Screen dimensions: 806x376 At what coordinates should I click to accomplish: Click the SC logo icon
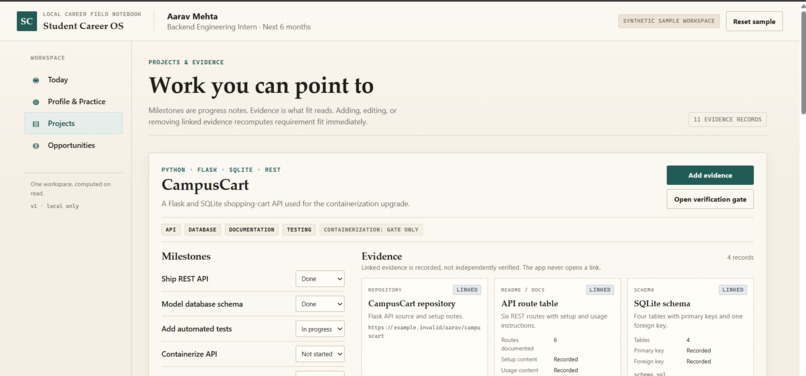[27, 21]
